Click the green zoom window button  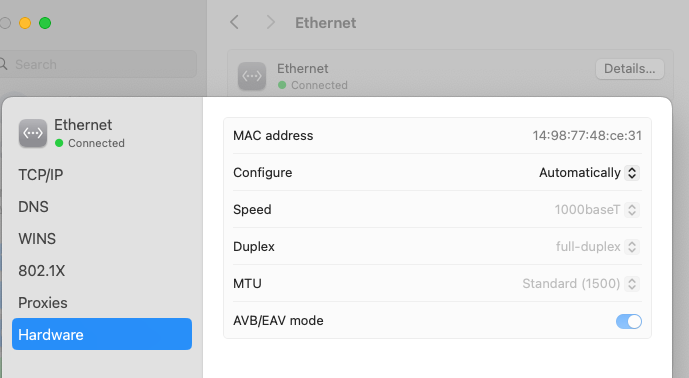(x=45, y=23)
